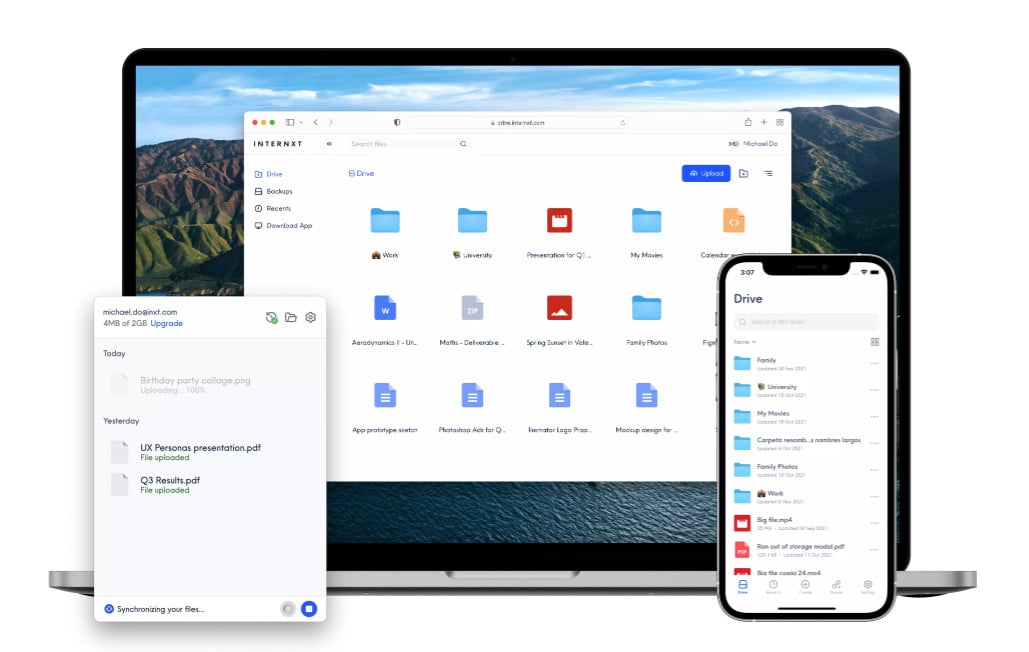Stop syncing with the blue stop button
This screenshot has height=652, width=1029.
[x=309, y=608]
